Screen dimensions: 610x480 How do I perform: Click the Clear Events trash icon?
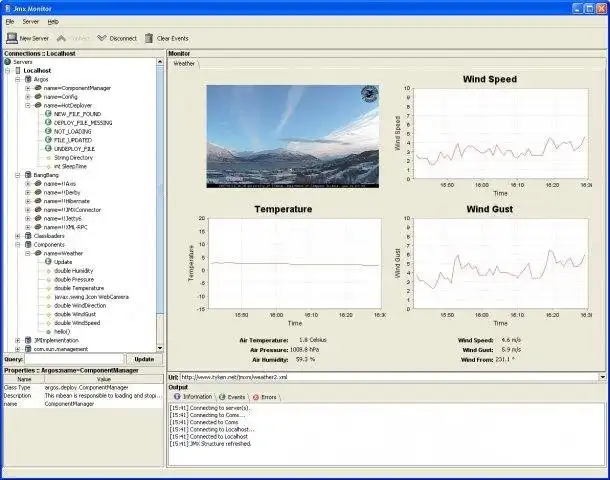pyautogui.click(x=149, y=38)
